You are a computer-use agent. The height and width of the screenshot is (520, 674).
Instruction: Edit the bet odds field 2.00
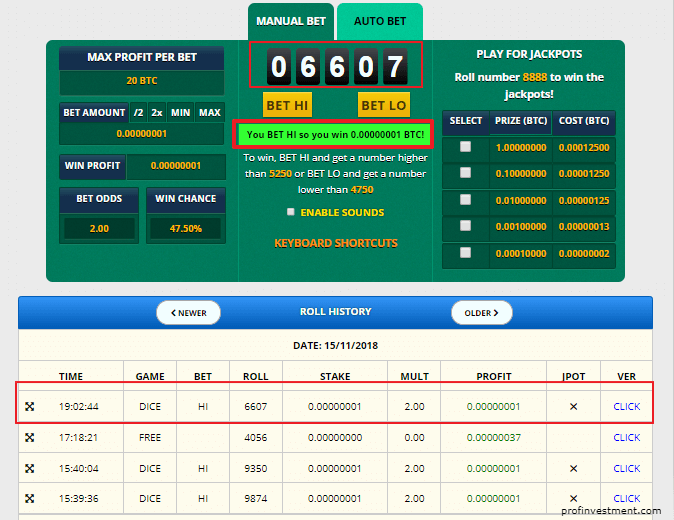tap(99, 229)
